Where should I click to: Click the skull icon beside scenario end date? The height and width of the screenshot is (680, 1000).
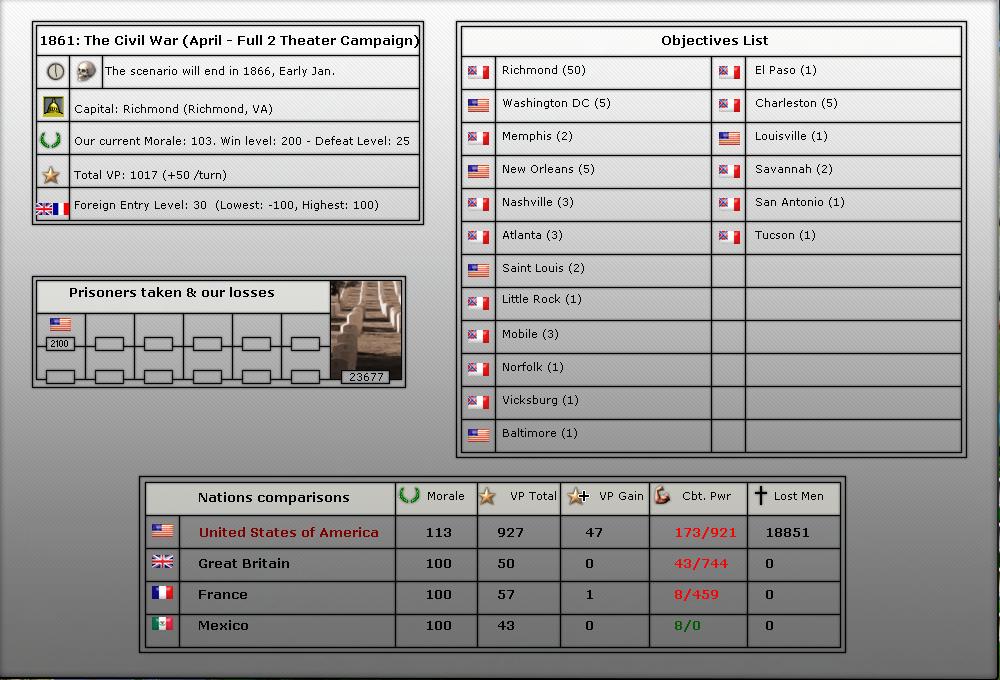point(86,71)
